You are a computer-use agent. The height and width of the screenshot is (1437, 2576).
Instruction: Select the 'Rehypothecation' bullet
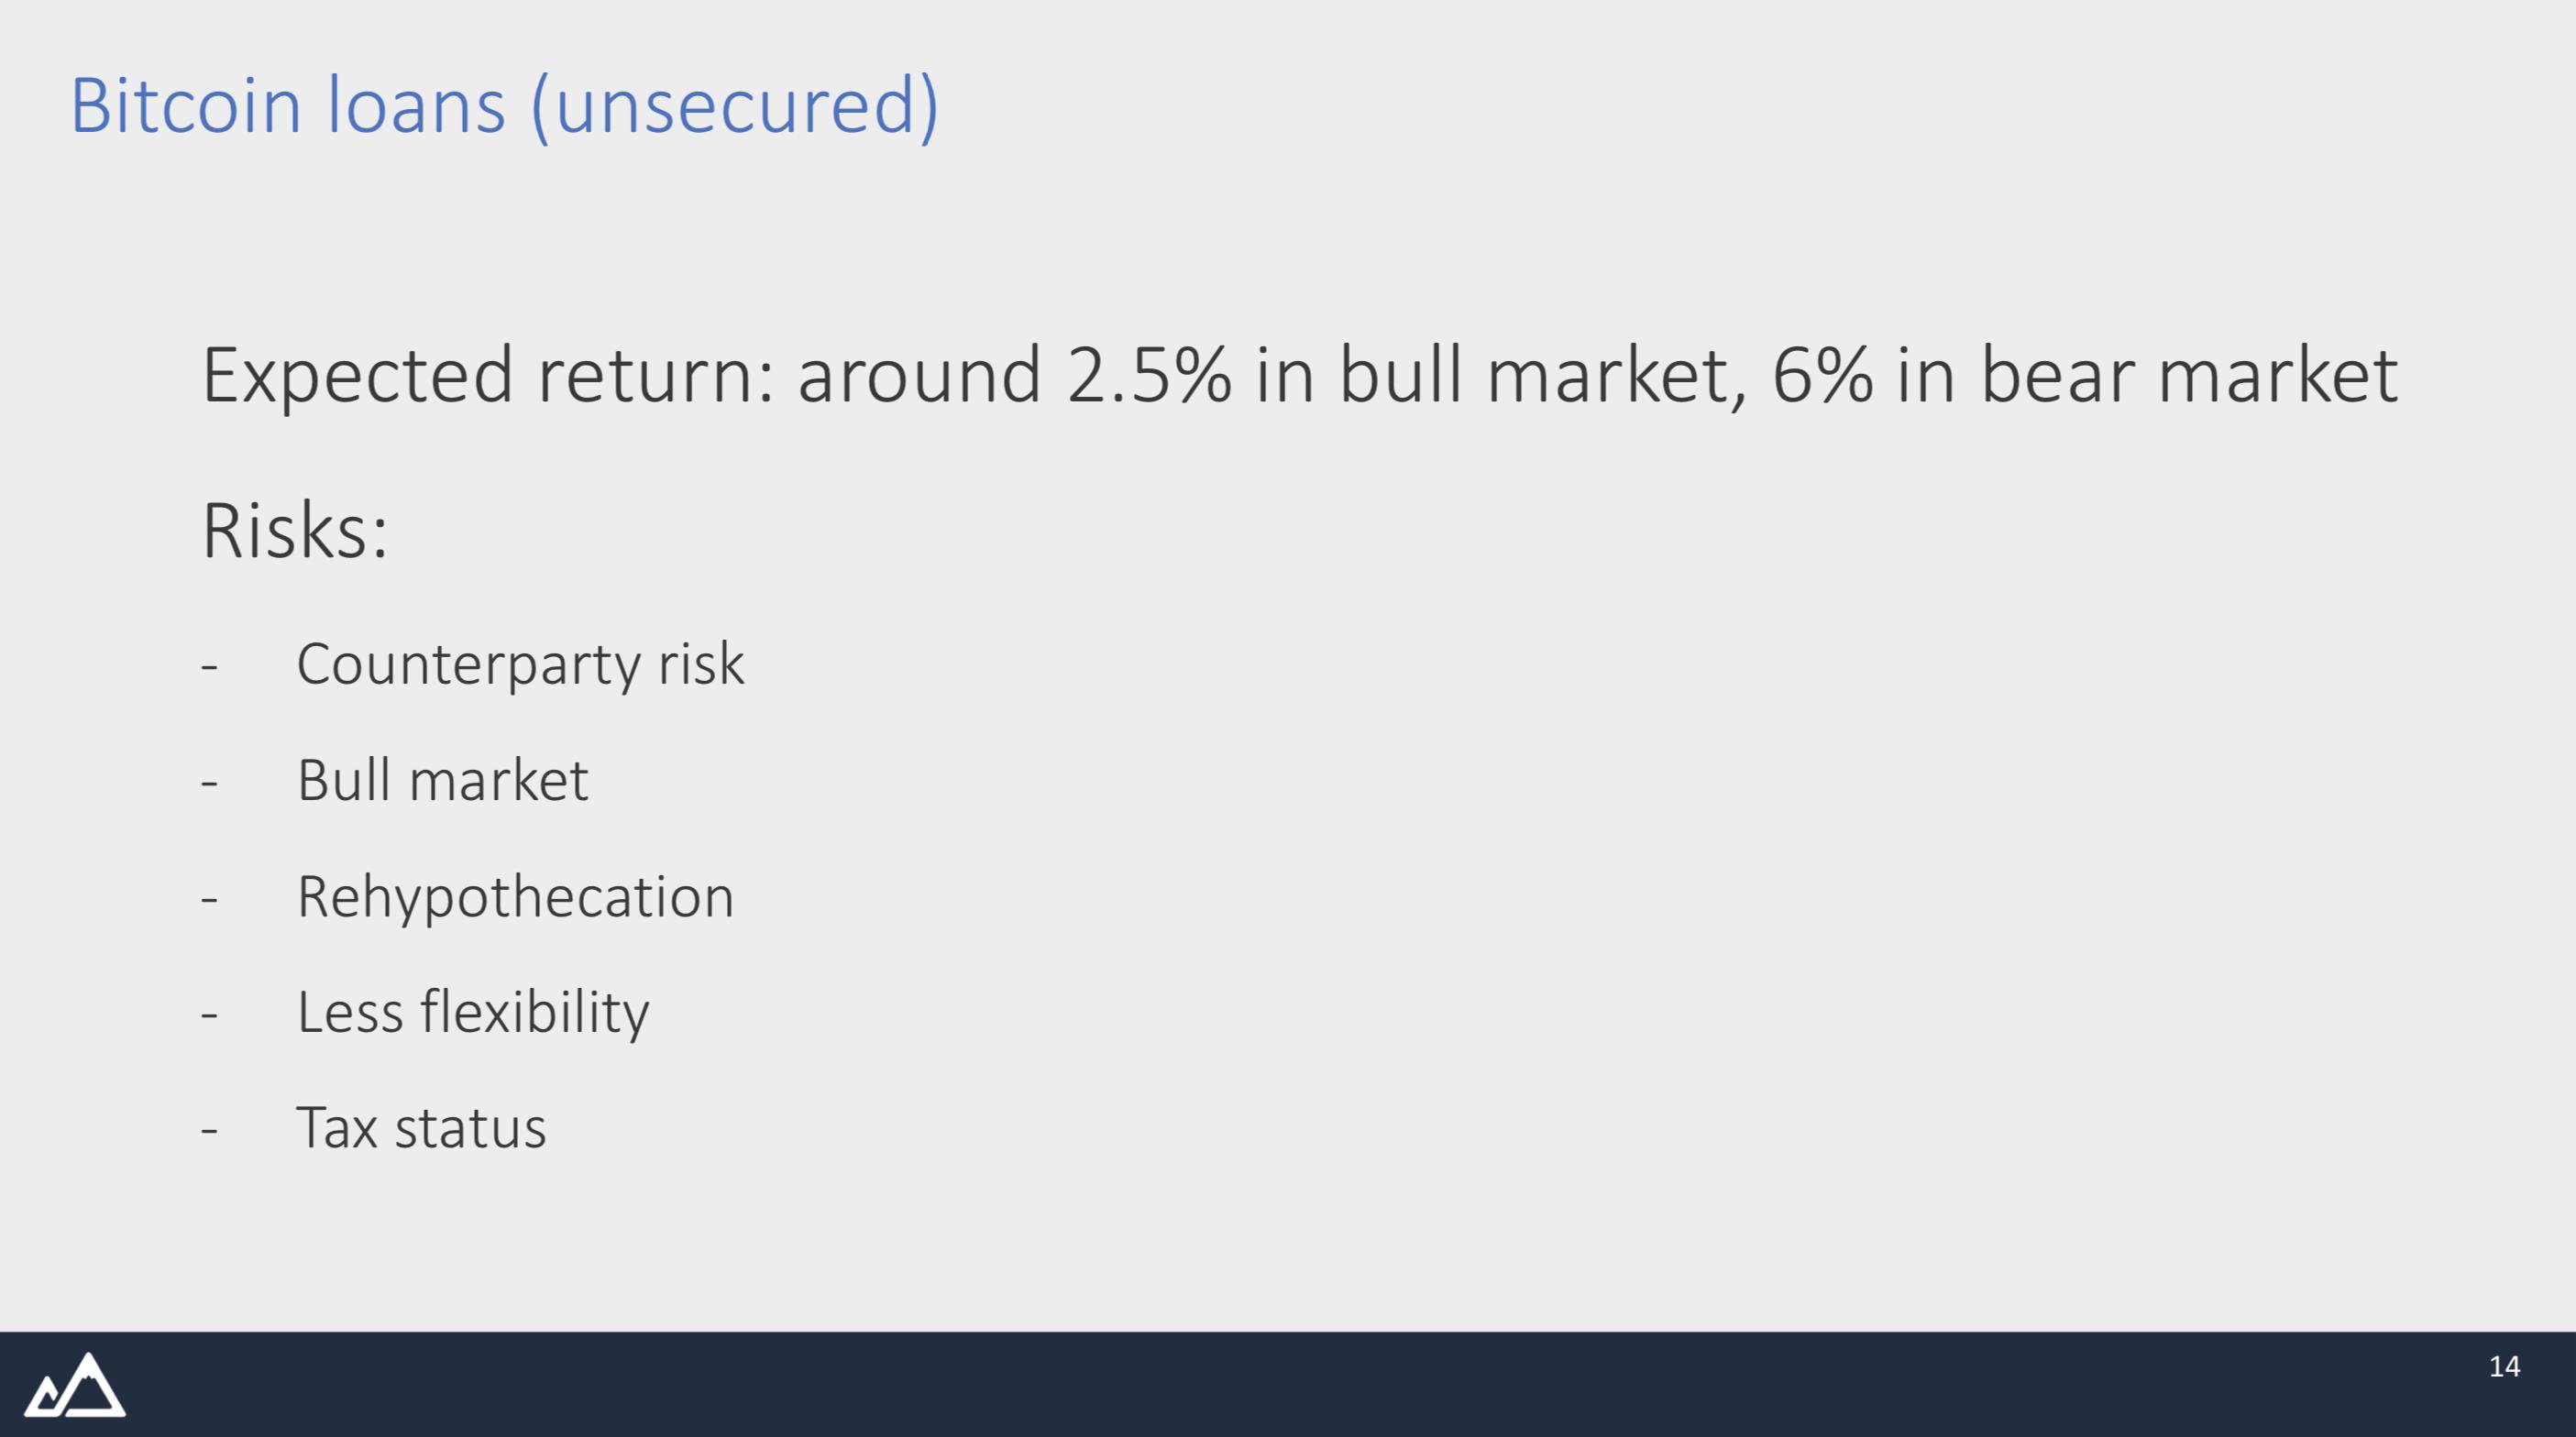point(516,897)
